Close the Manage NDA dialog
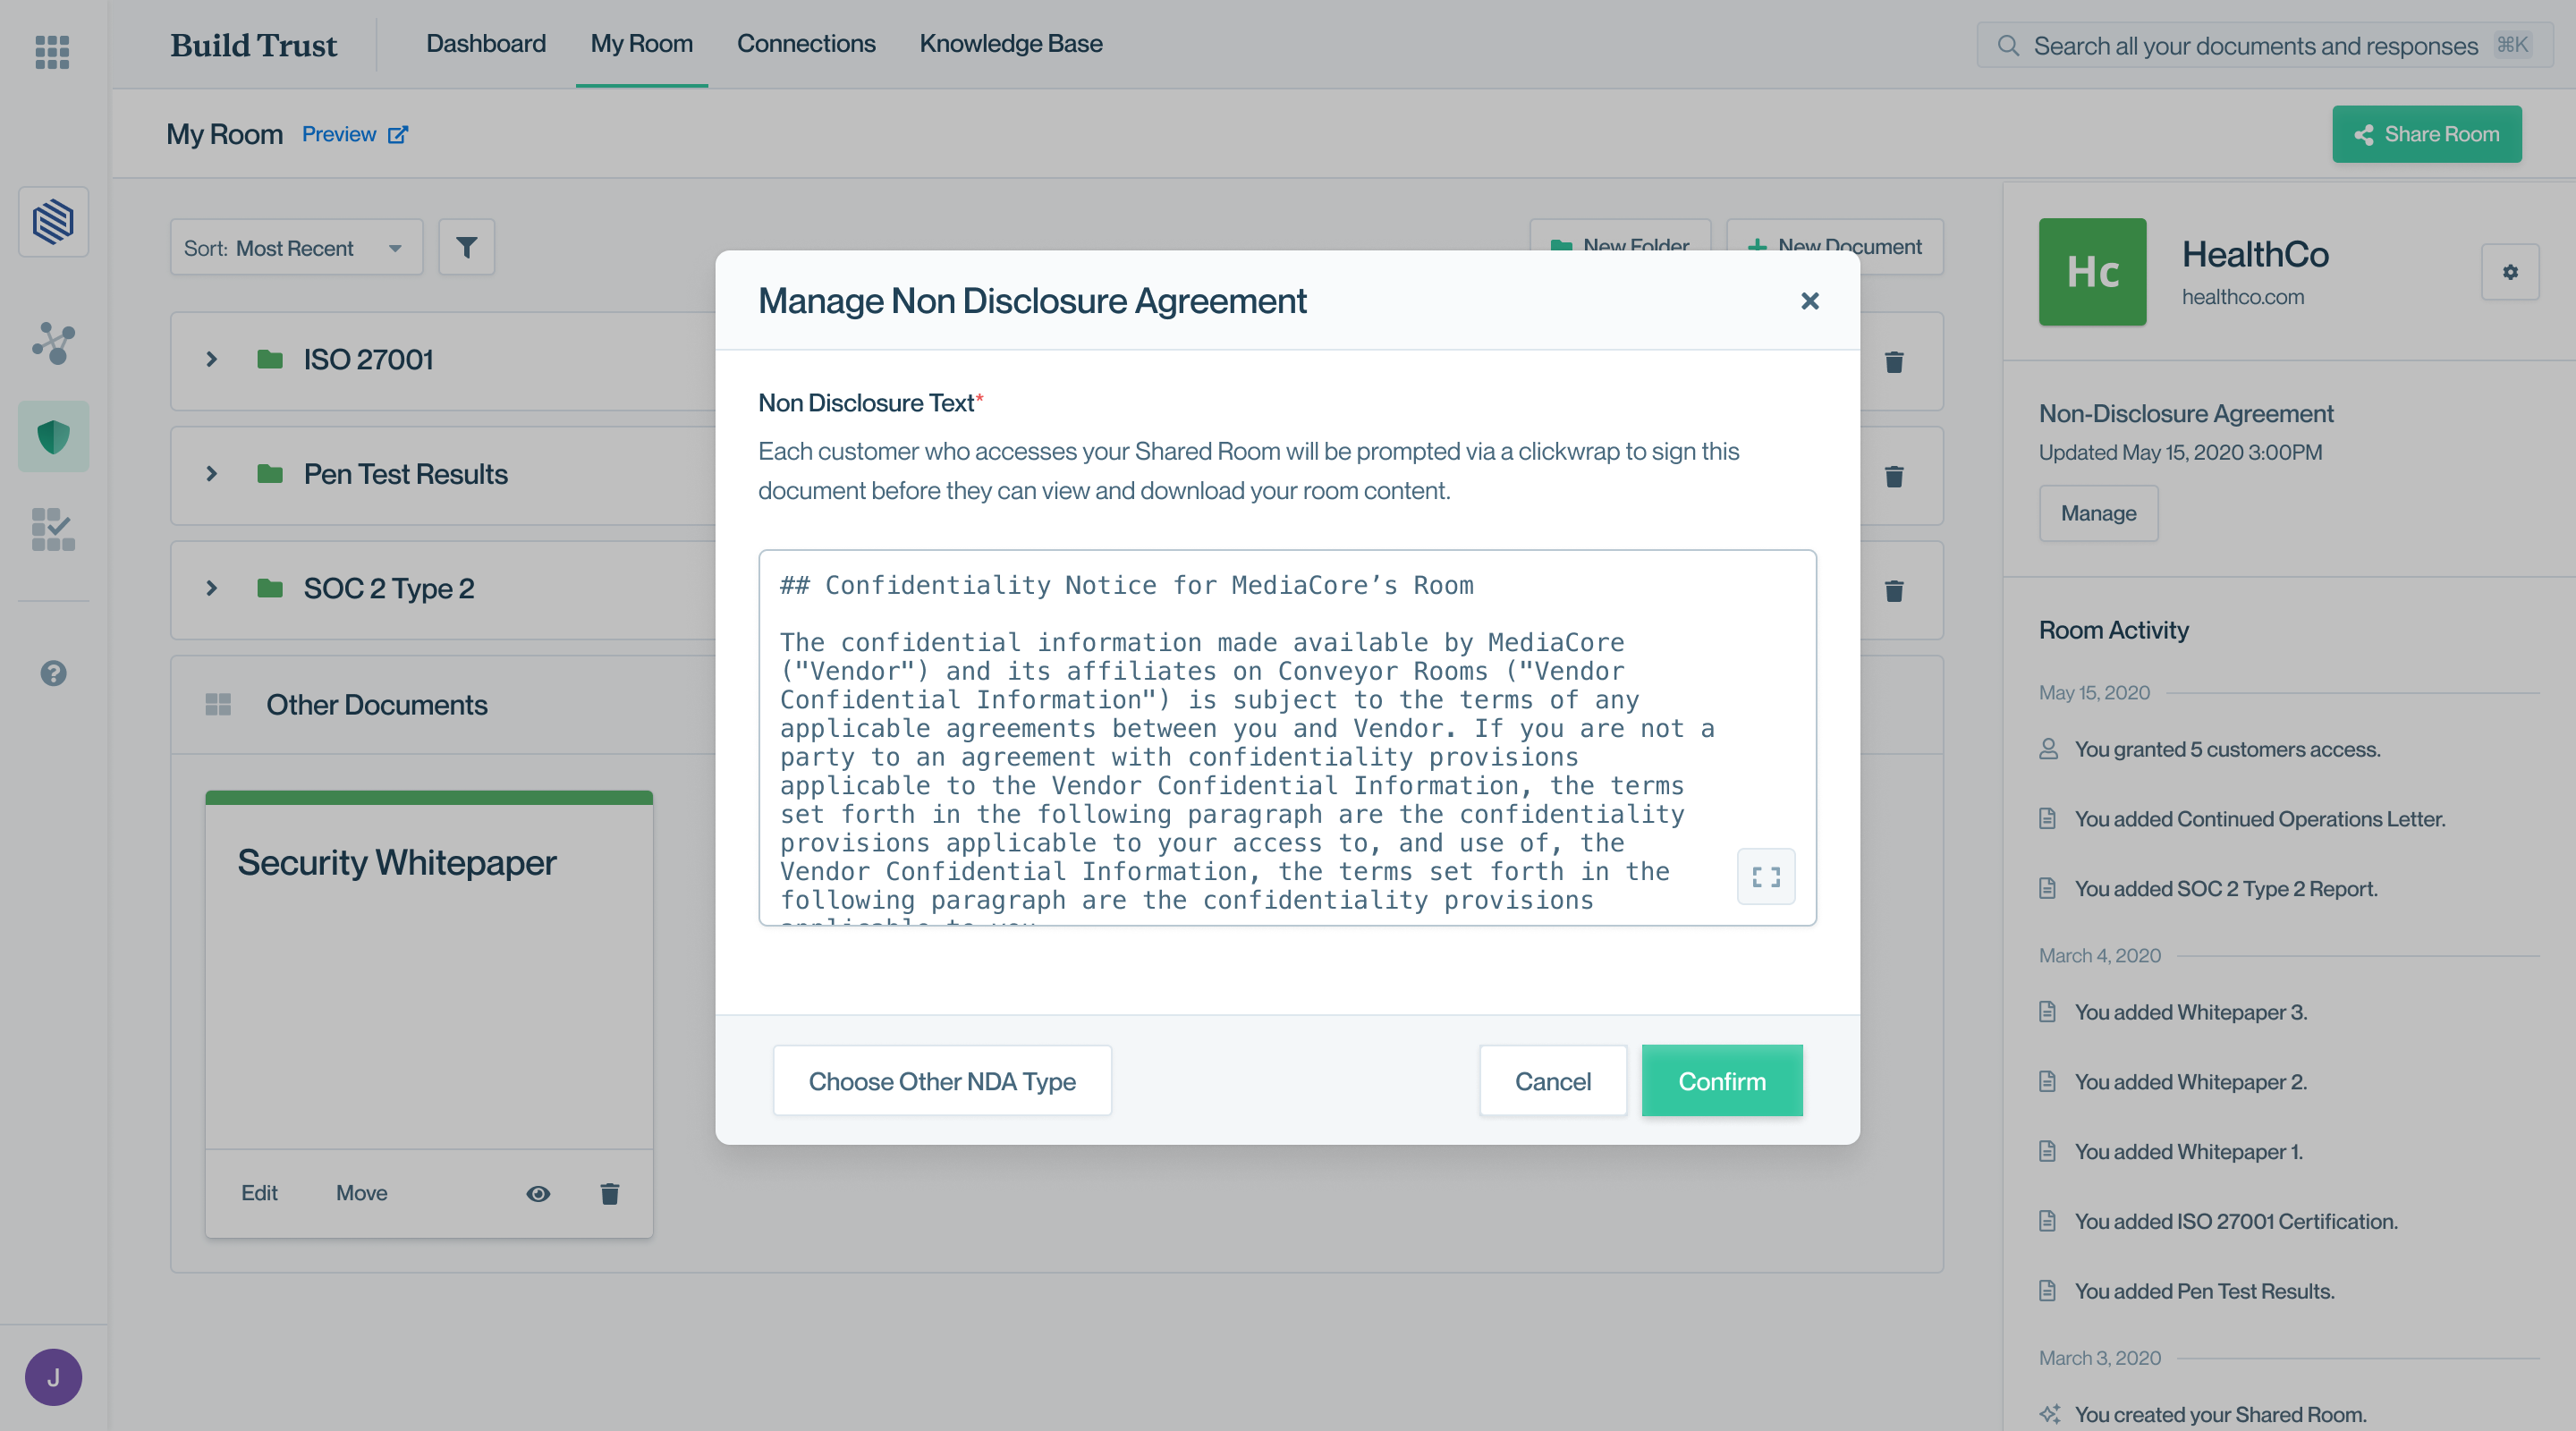This screenshot has width=2576, height=1431. 1809,301
